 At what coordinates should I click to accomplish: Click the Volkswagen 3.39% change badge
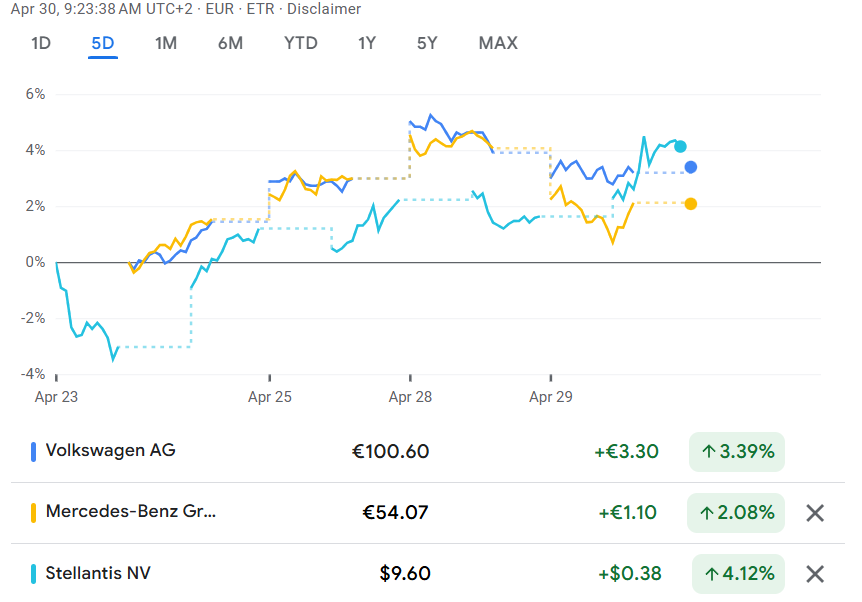click(737, 452)
